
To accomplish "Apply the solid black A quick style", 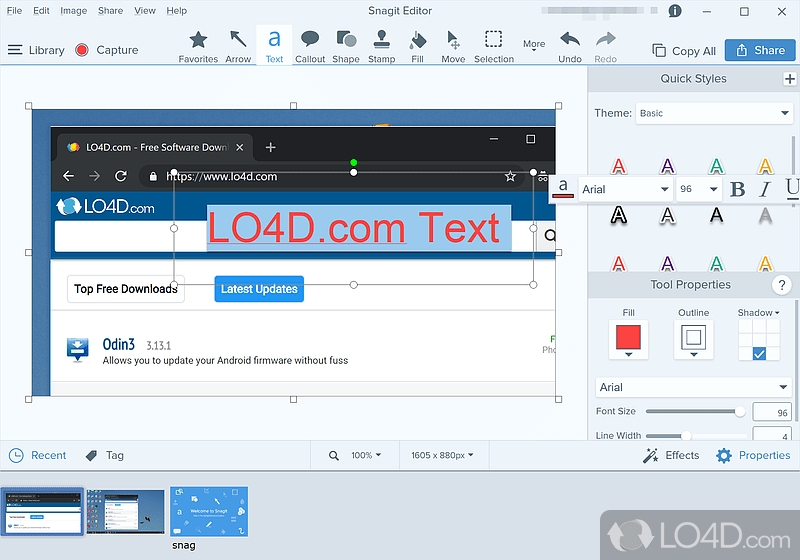I will [716, 215].
